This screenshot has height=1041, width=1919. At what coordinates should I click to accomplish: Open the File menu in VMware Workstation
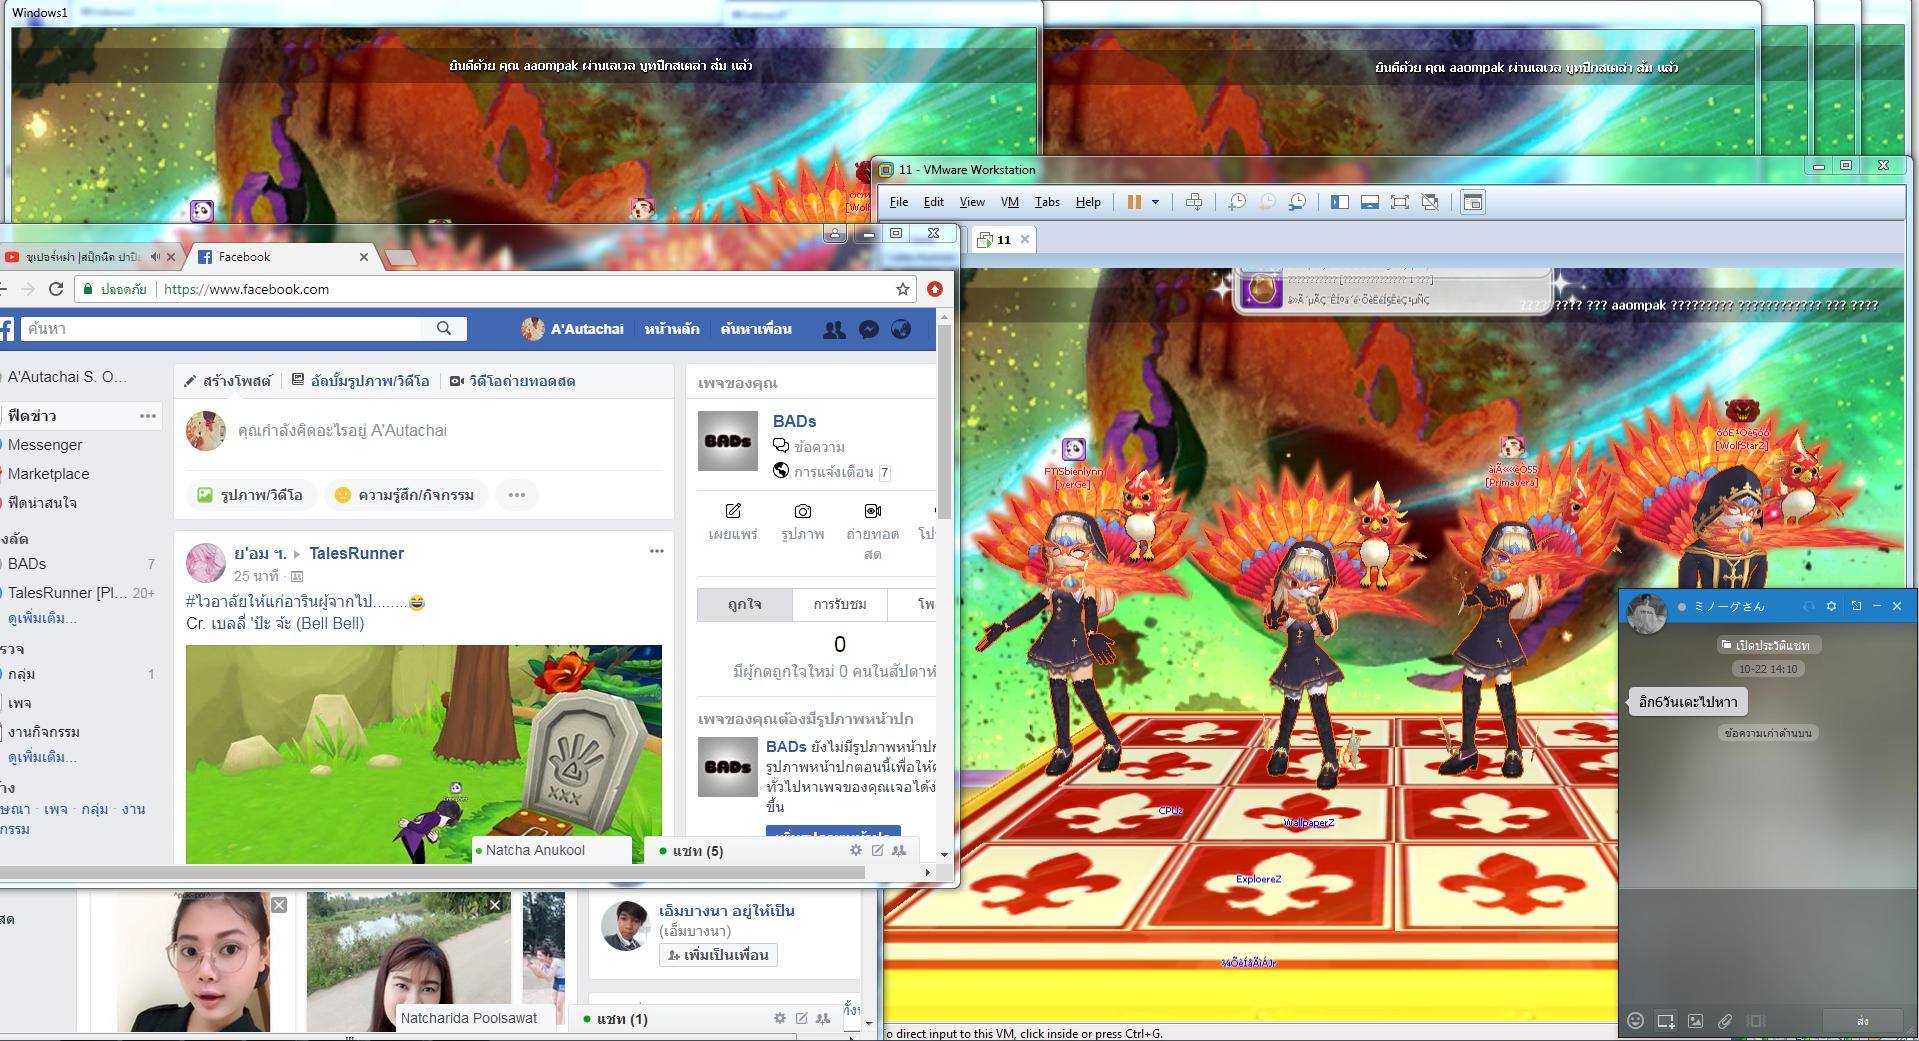point(899,202)
